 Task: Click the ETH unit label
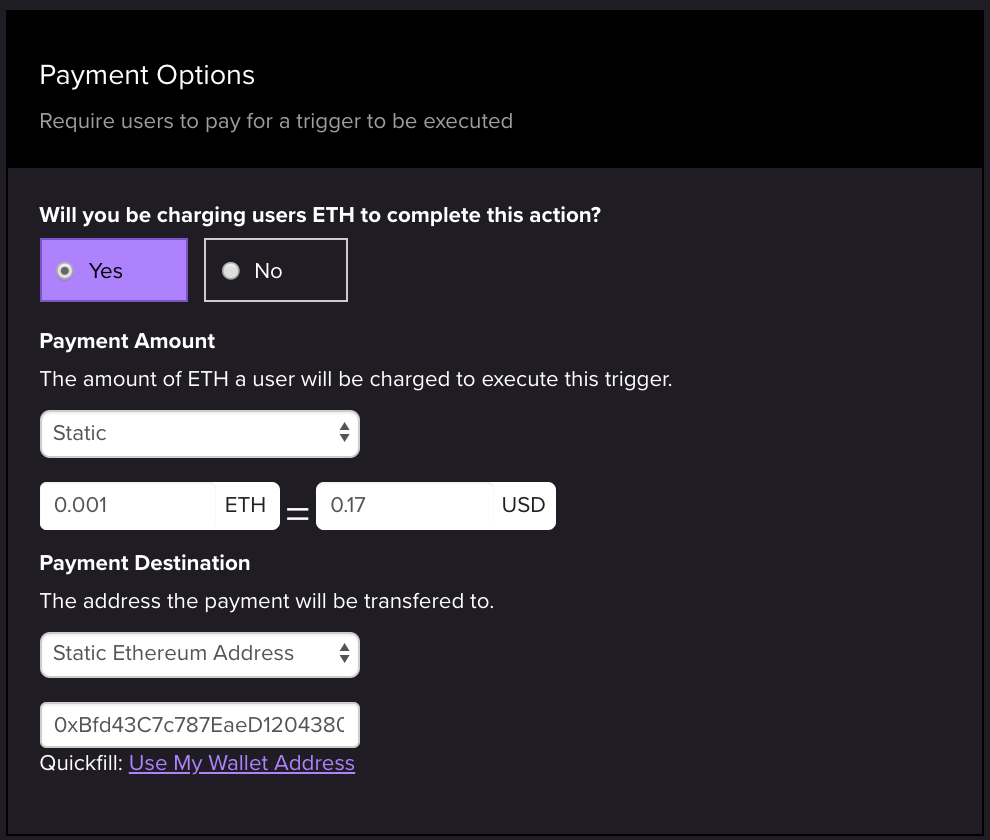[245, 505]
